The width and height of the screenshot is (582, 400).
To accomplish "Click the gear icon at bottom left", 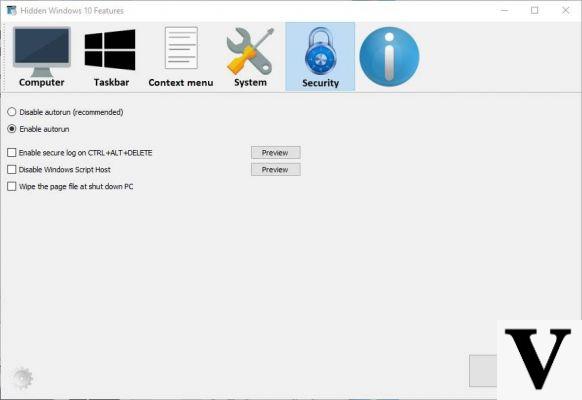I will tap(23, 378).
